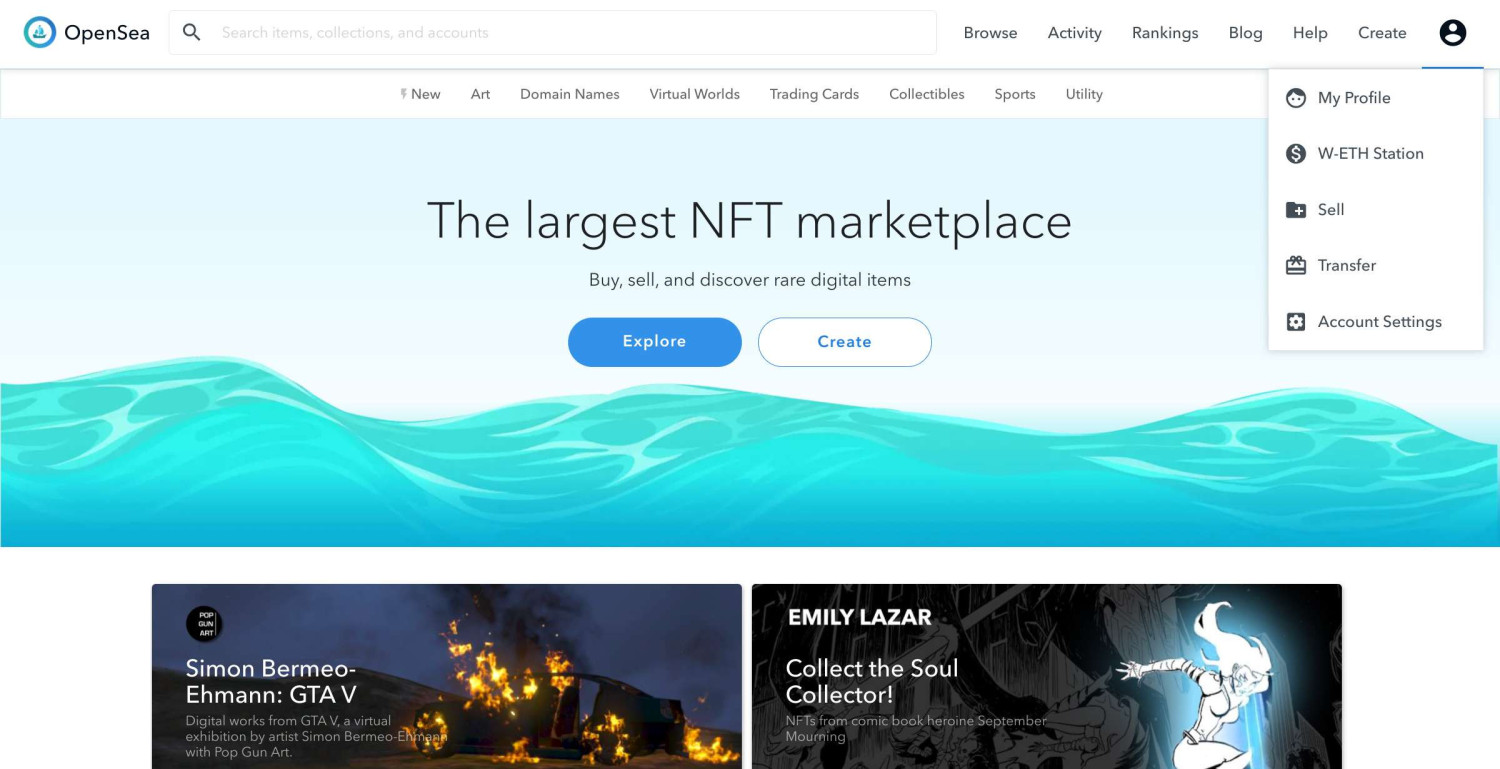Image resolution: width=1500 pixels, height=769 pixels.
Task: Select the Art category tab
Action: [x=480, y=94]
